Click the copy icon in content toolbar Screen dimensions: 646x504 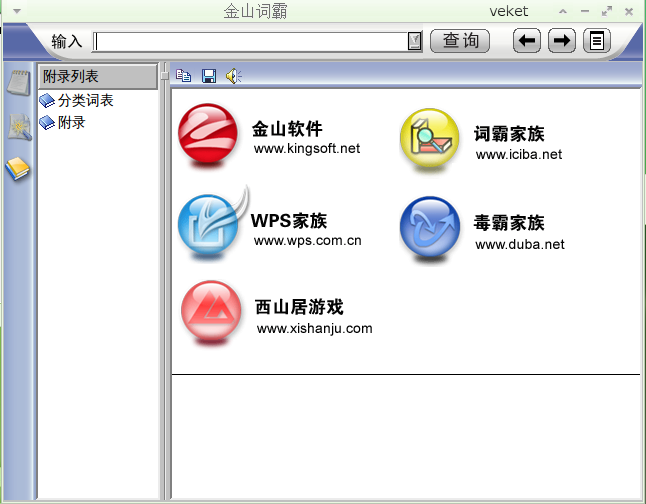[183, 76]
